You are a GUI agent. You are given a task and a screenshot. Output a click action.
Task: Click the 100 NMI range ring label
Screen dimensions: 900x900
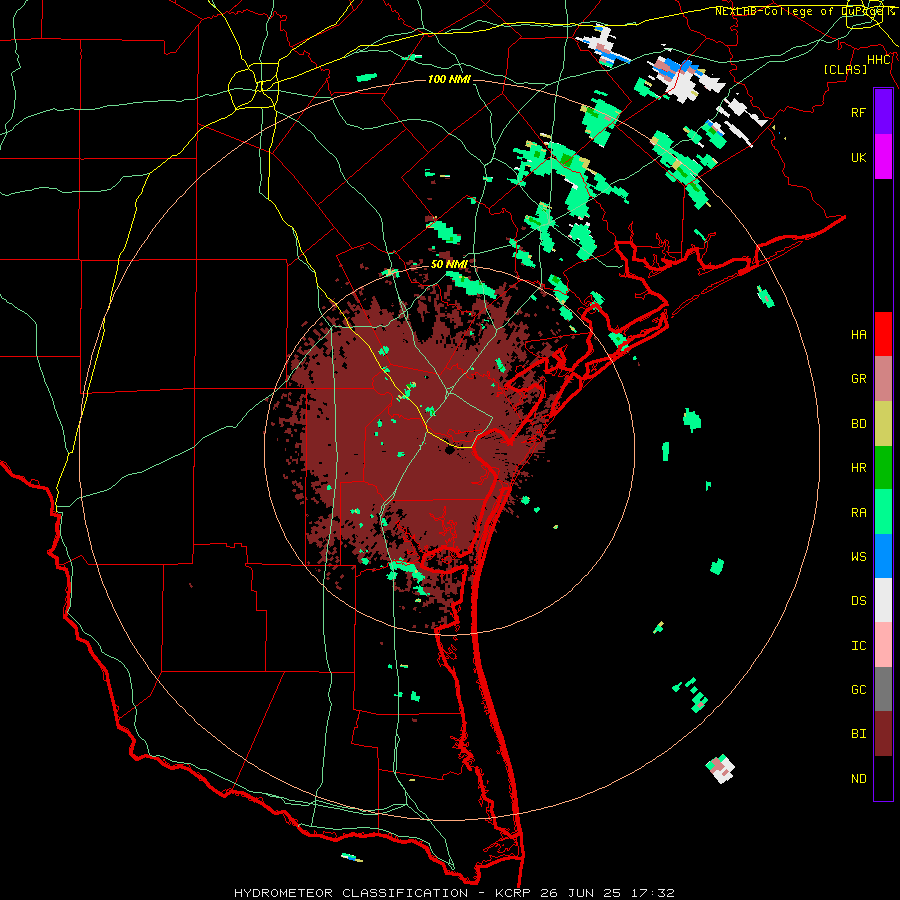(x=449, y=79)
